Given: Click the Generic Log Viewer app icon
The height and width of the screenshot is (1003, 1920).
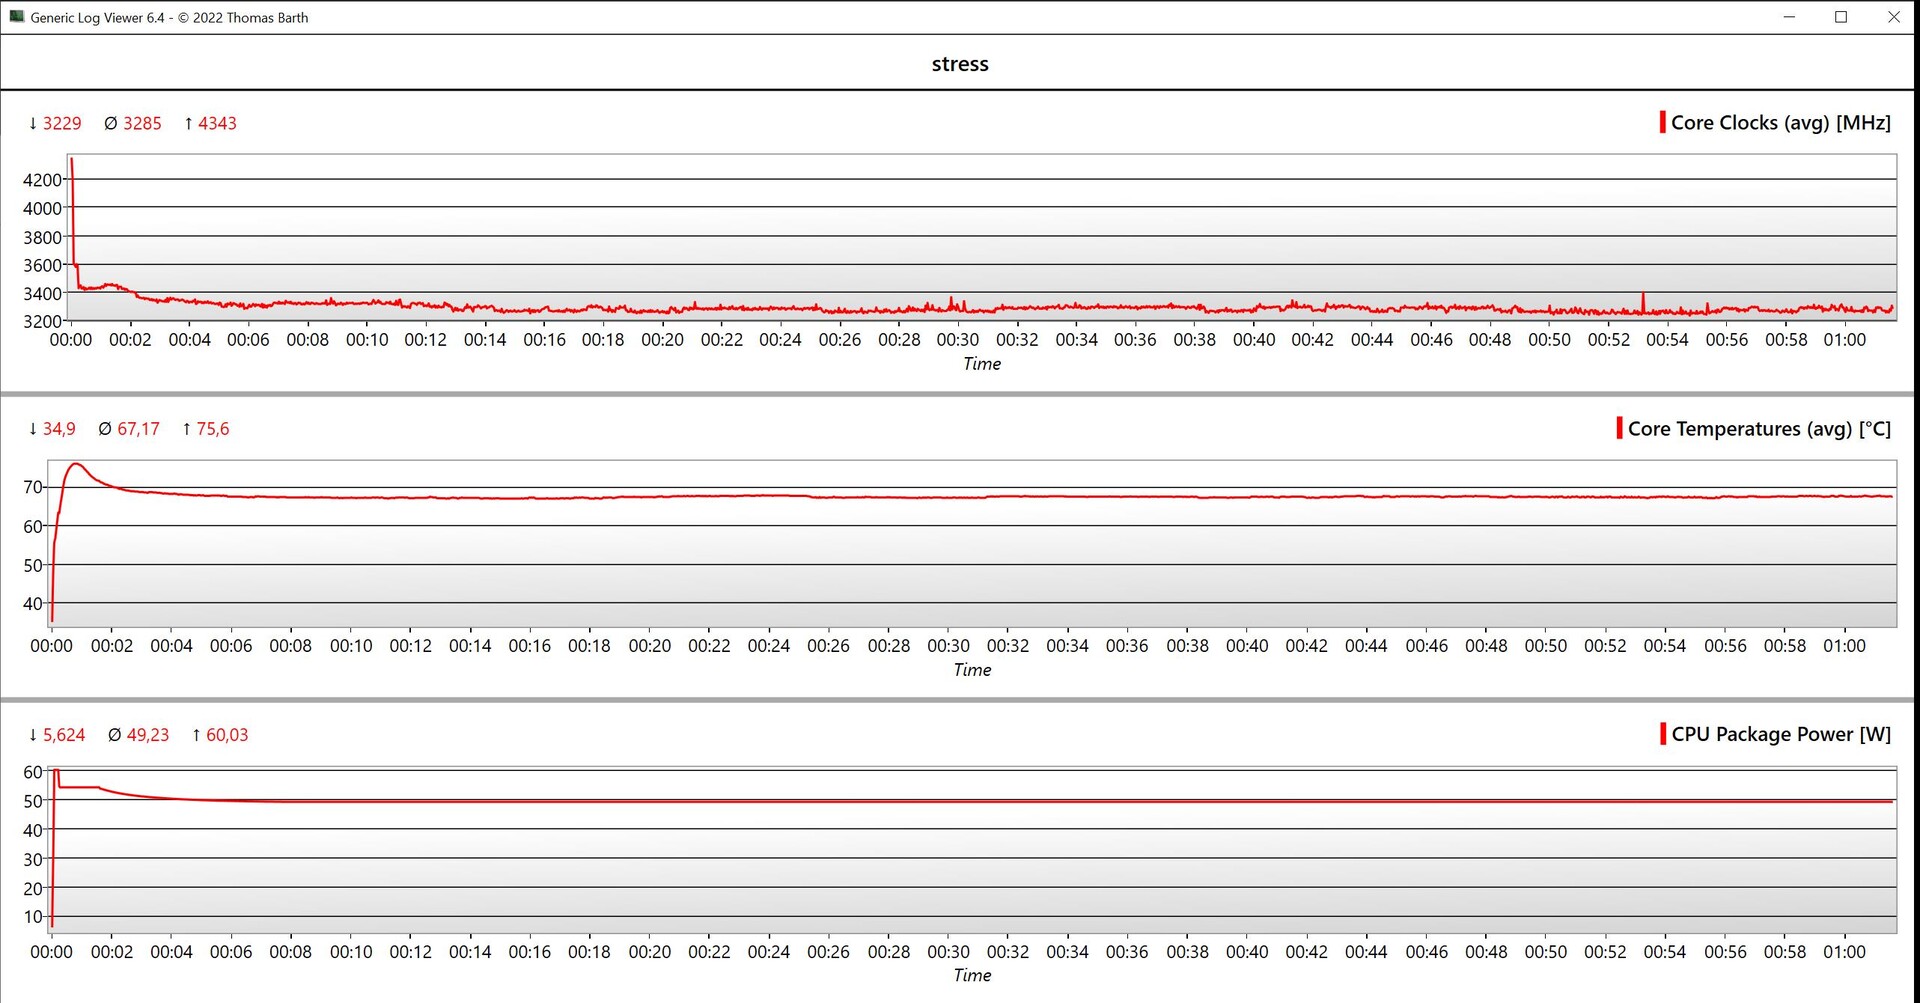Looking at the screenshot, I should click(16, 17).
